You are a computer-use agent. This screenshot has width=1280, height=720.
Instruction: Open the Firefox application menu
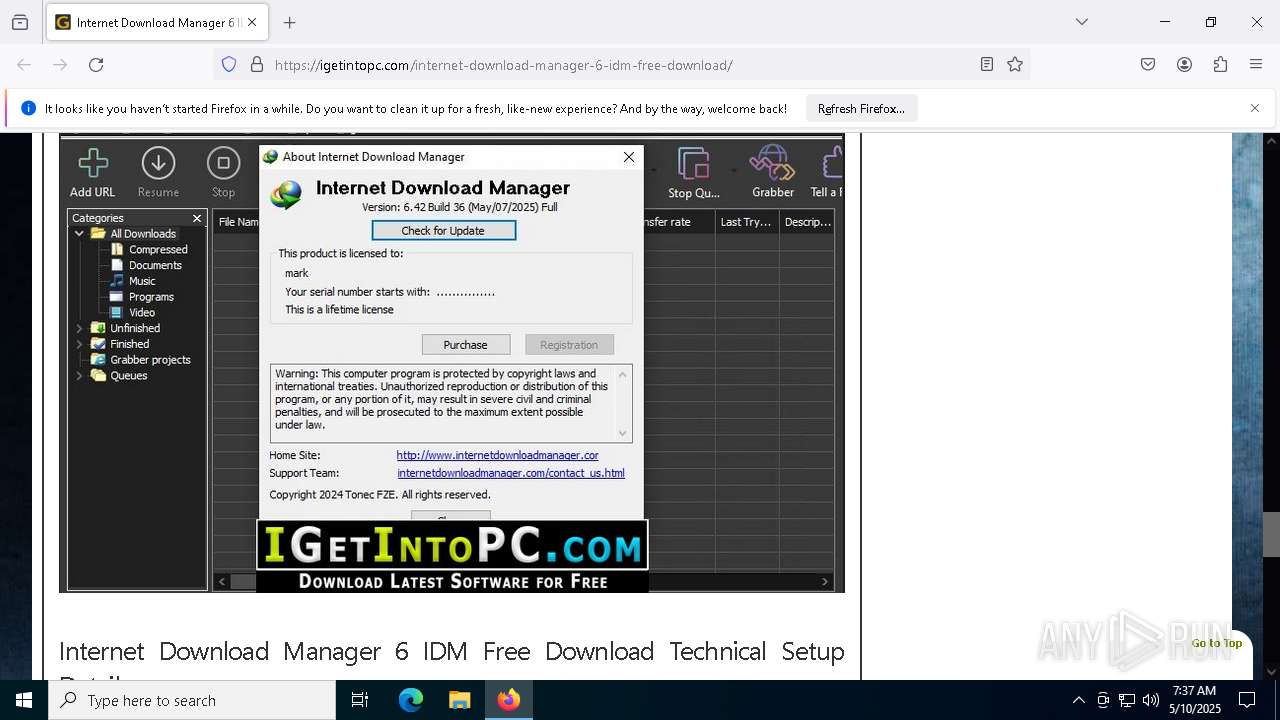(x=1256, y=65)
